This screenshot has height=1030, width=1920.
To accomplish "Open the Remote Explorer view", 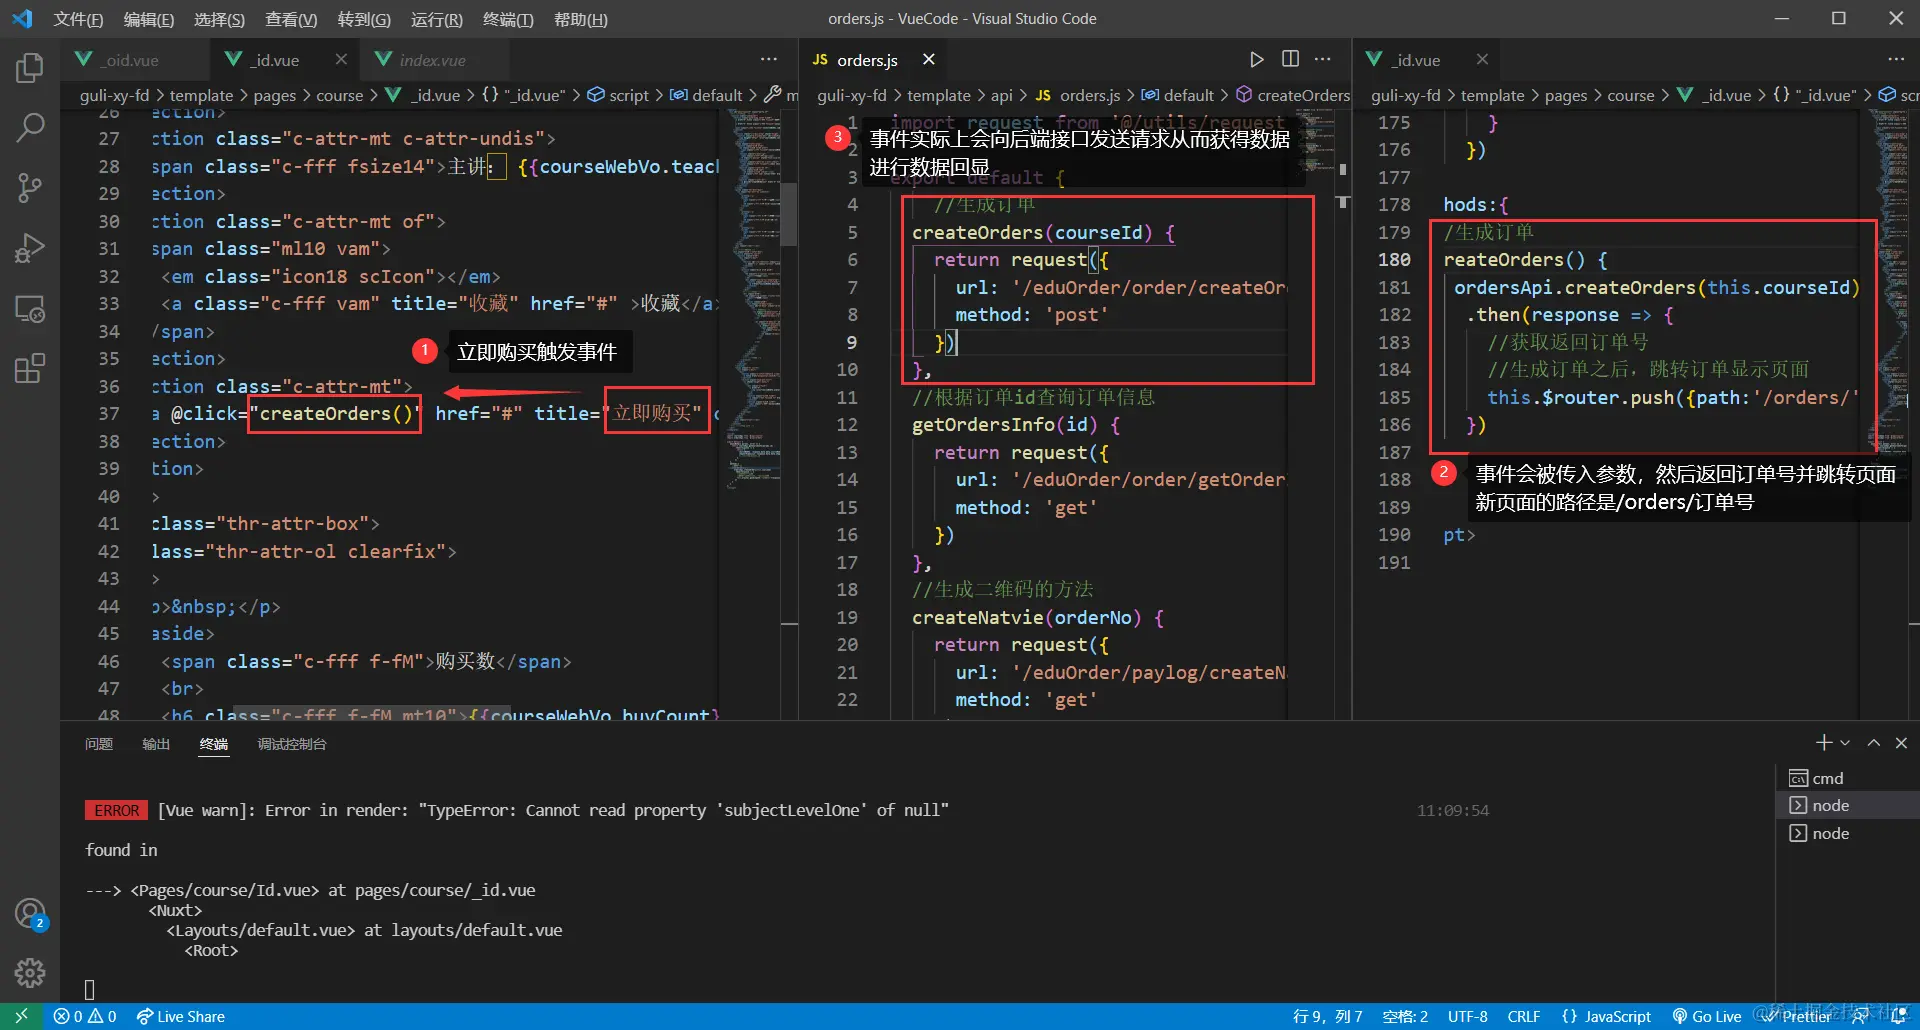I will click(x=30, y=308).
